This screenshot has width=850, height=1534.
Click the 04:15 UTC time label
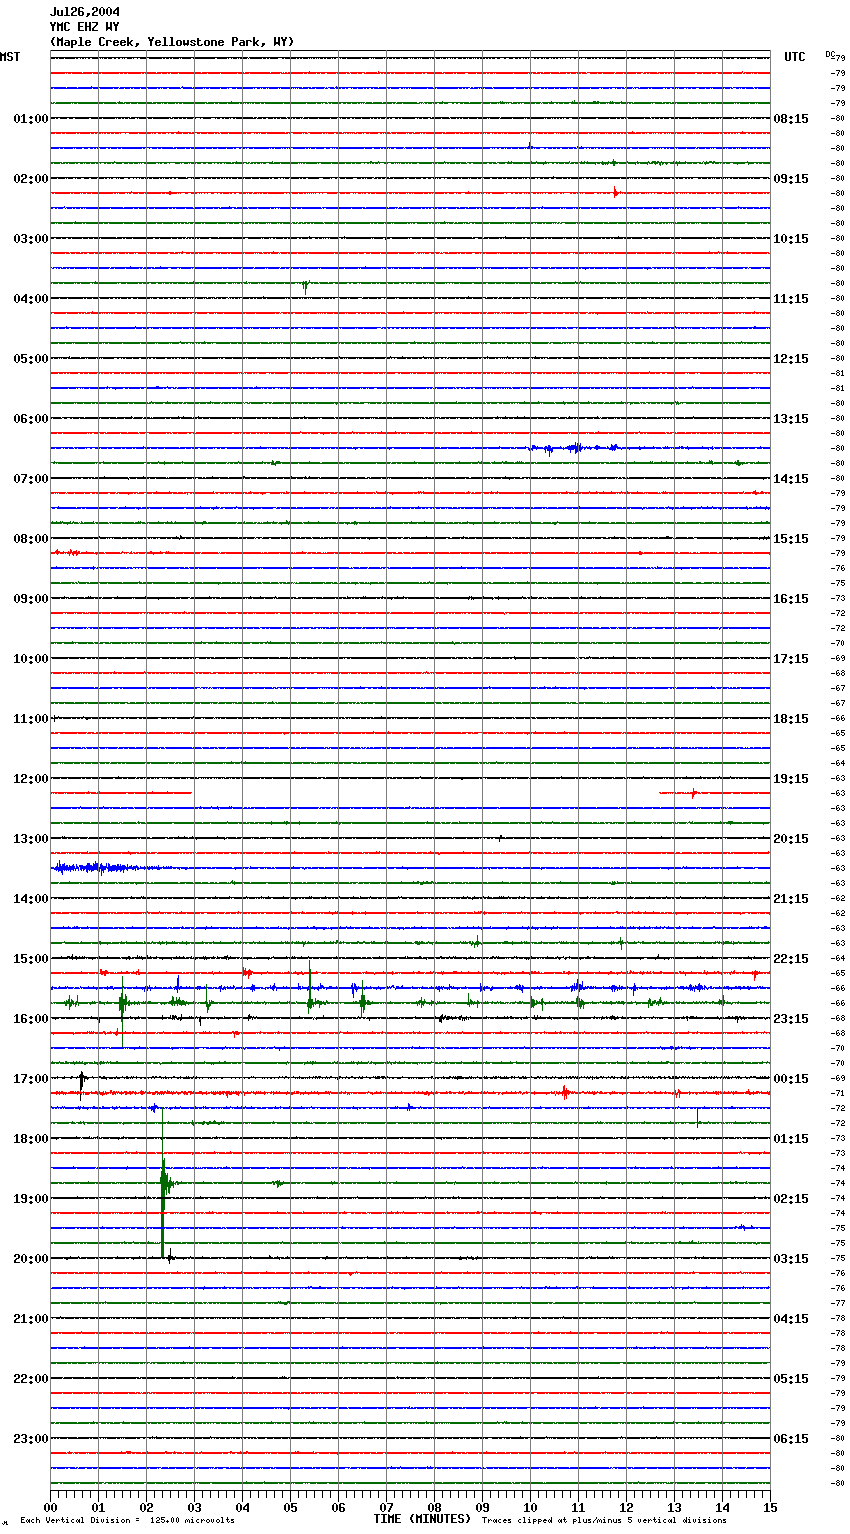click(791, 1319)
